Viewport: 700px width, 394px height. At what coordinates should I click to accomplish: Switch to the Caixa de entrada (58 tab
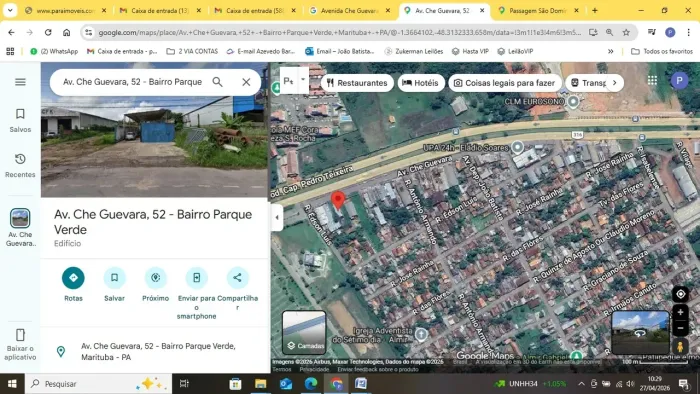[x=255, y=10]
